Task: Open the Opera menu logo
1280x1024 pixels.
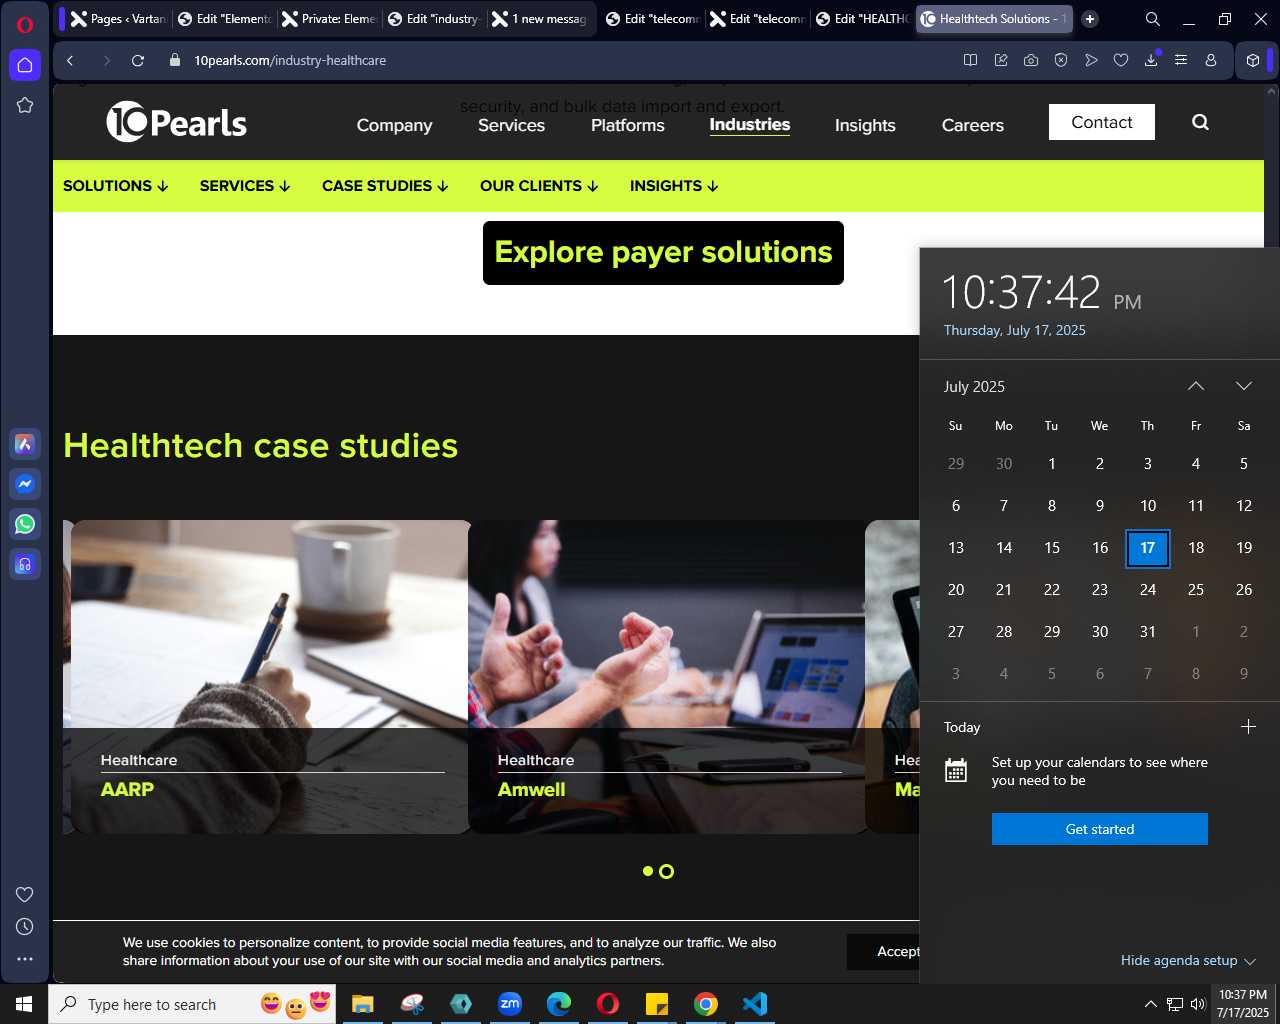Action: pos(25,25)
